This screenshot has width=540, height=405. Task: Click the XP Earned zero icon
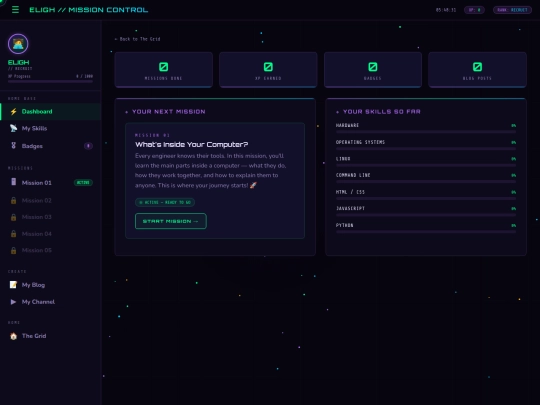[268, 67]
